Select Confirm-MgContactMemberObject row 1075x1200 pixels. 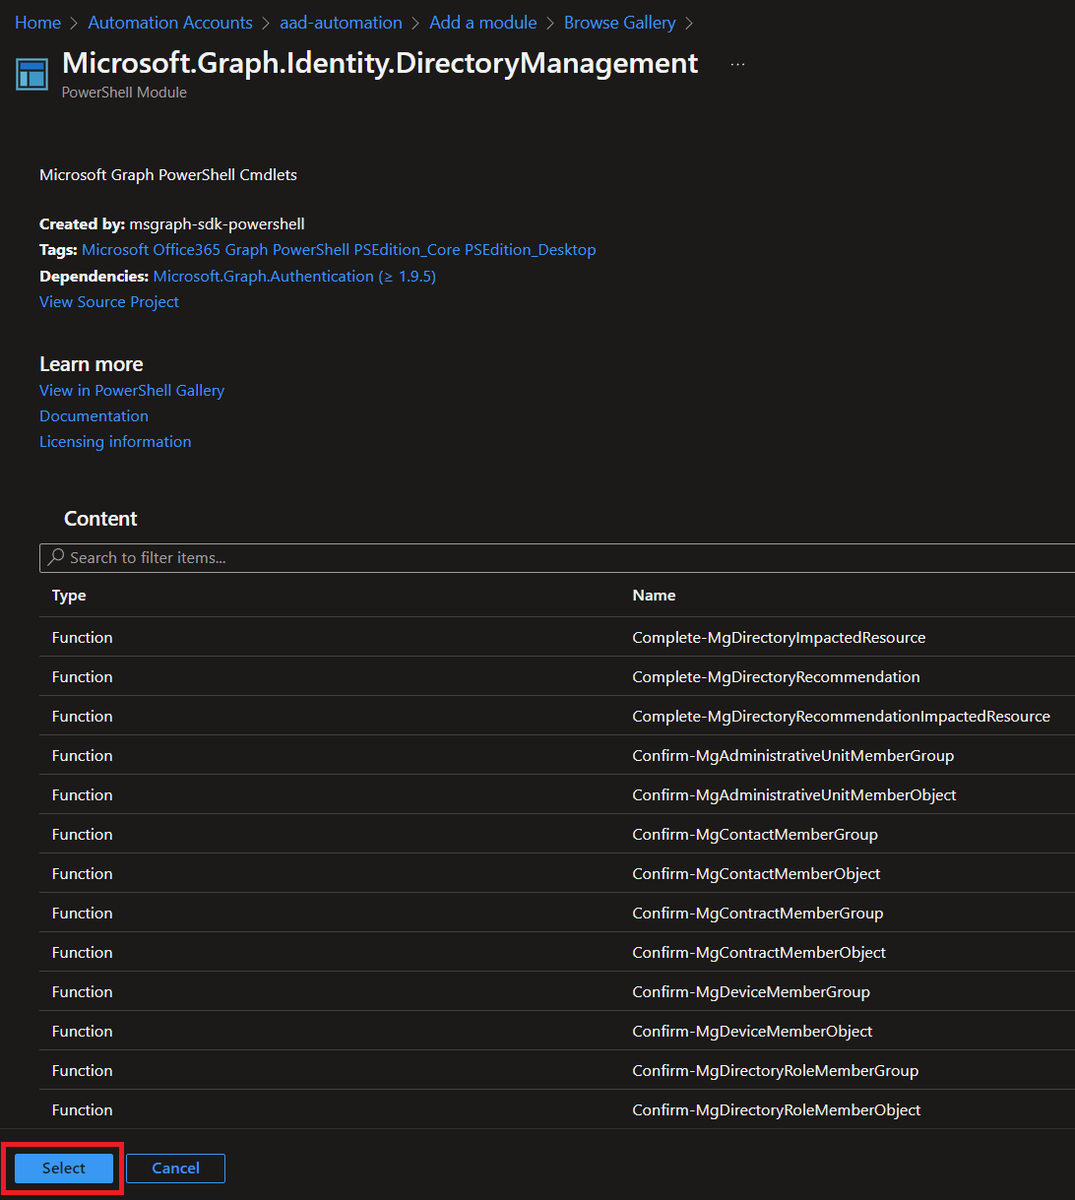(557, 873)
